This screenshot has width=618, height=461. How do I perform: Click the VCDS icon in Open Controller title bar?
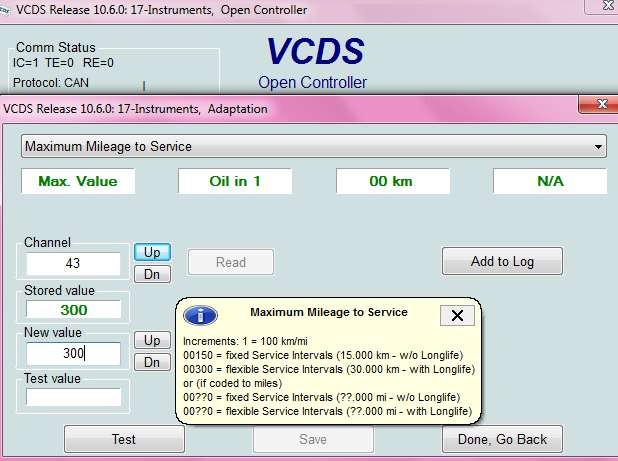(5, 10)
